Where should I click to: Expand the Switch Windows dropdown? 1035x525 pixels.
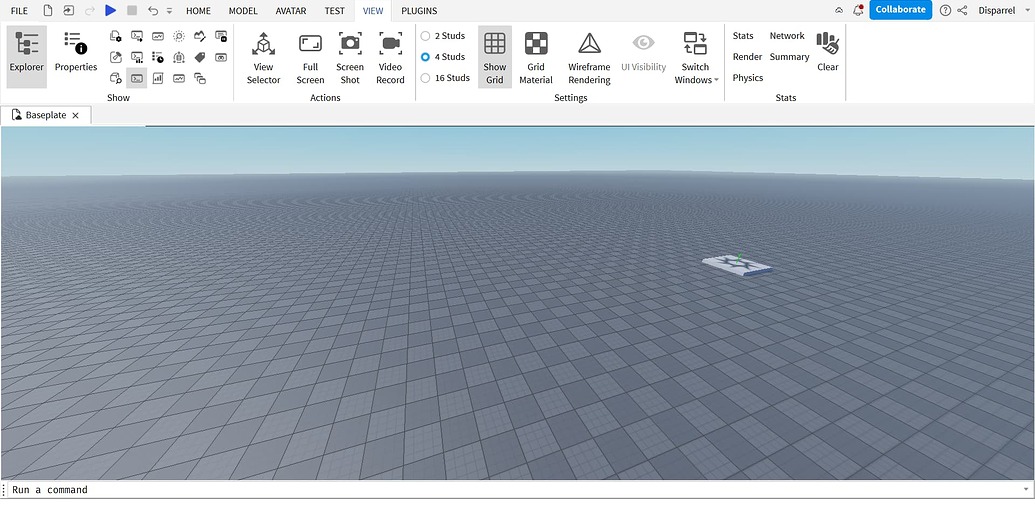(695, 58)
